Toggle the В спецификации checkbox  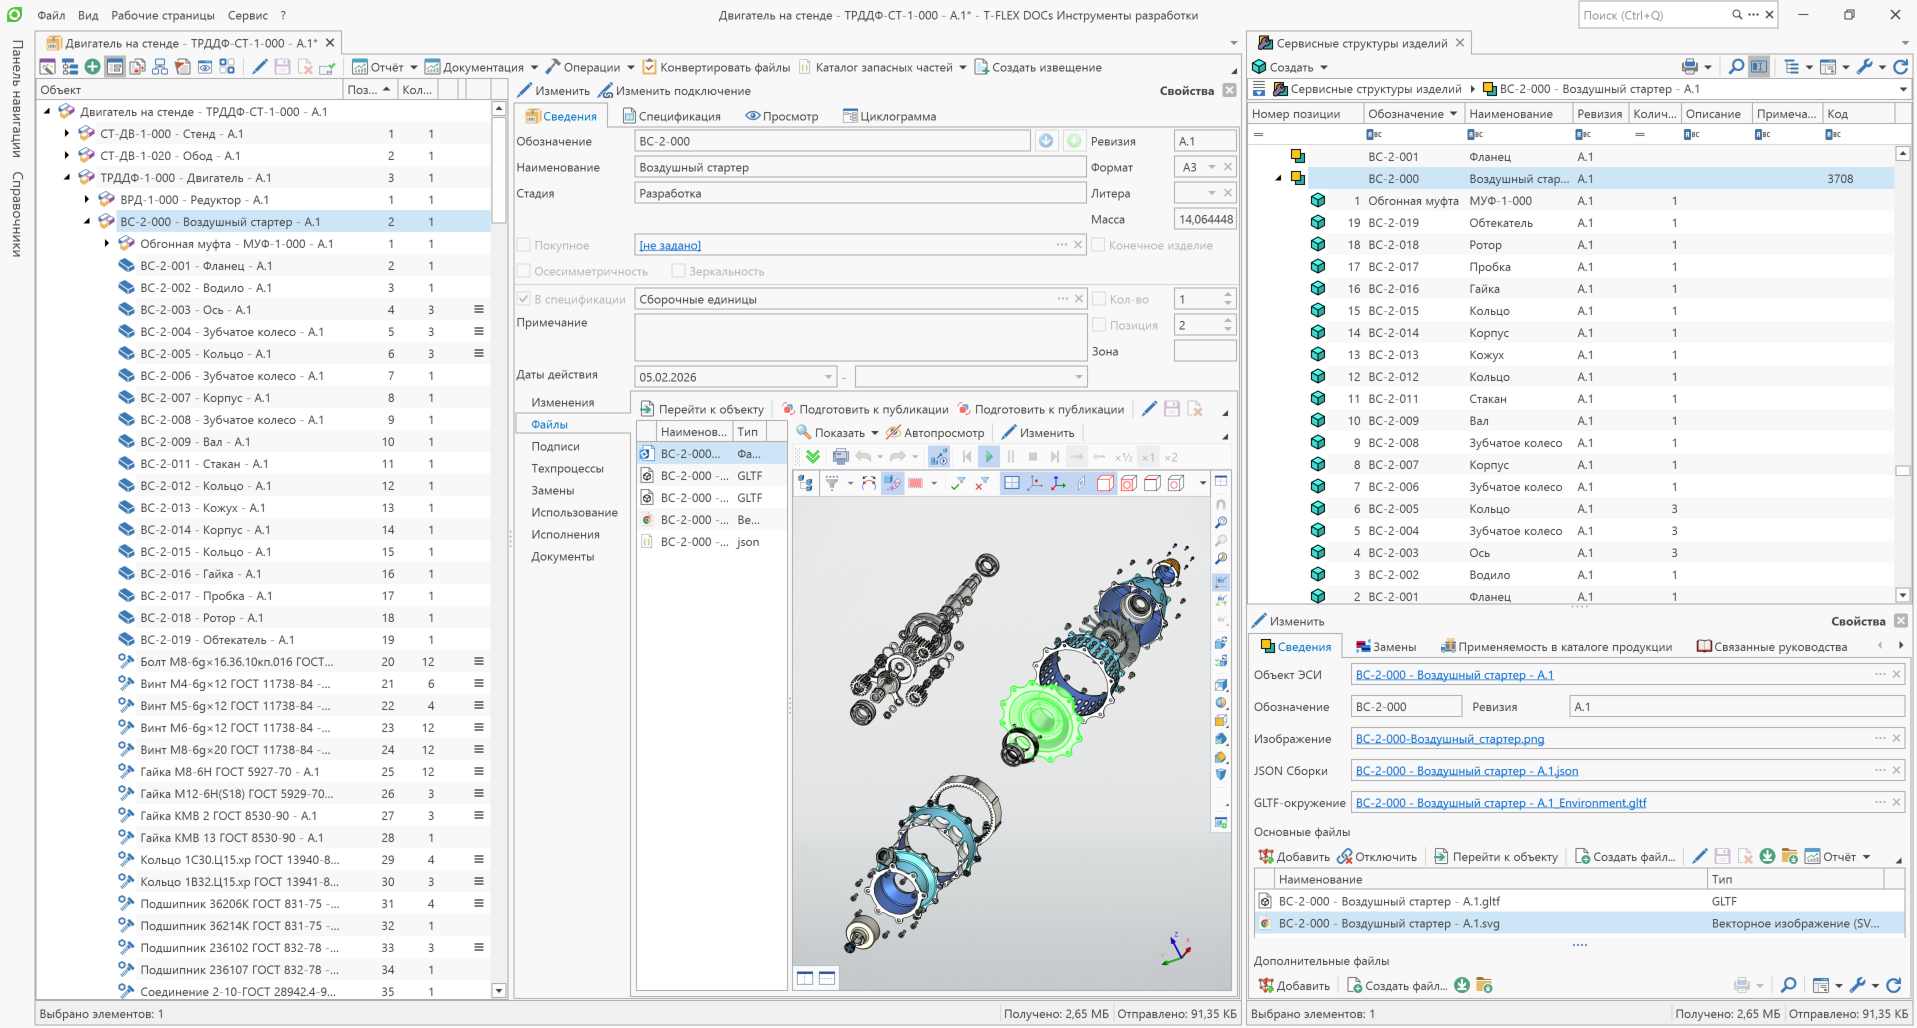[524, 299]
